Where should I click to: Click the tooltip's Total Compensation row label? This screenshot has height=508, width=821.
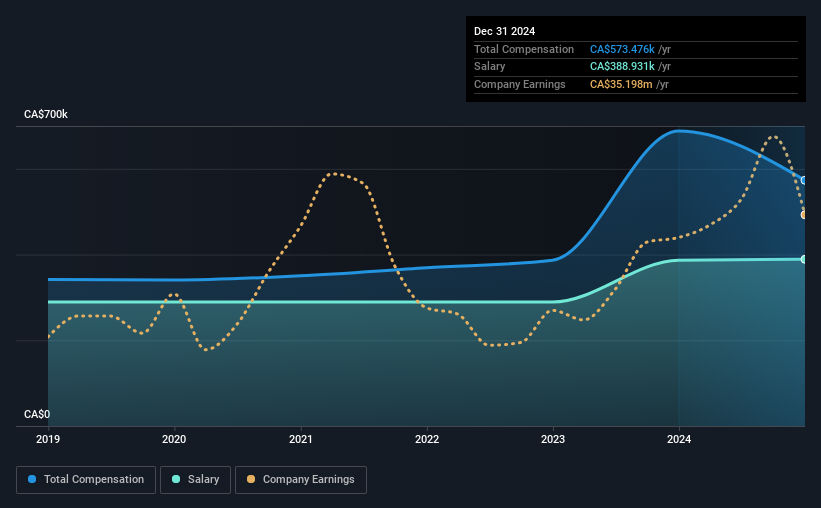click(524, 49)
